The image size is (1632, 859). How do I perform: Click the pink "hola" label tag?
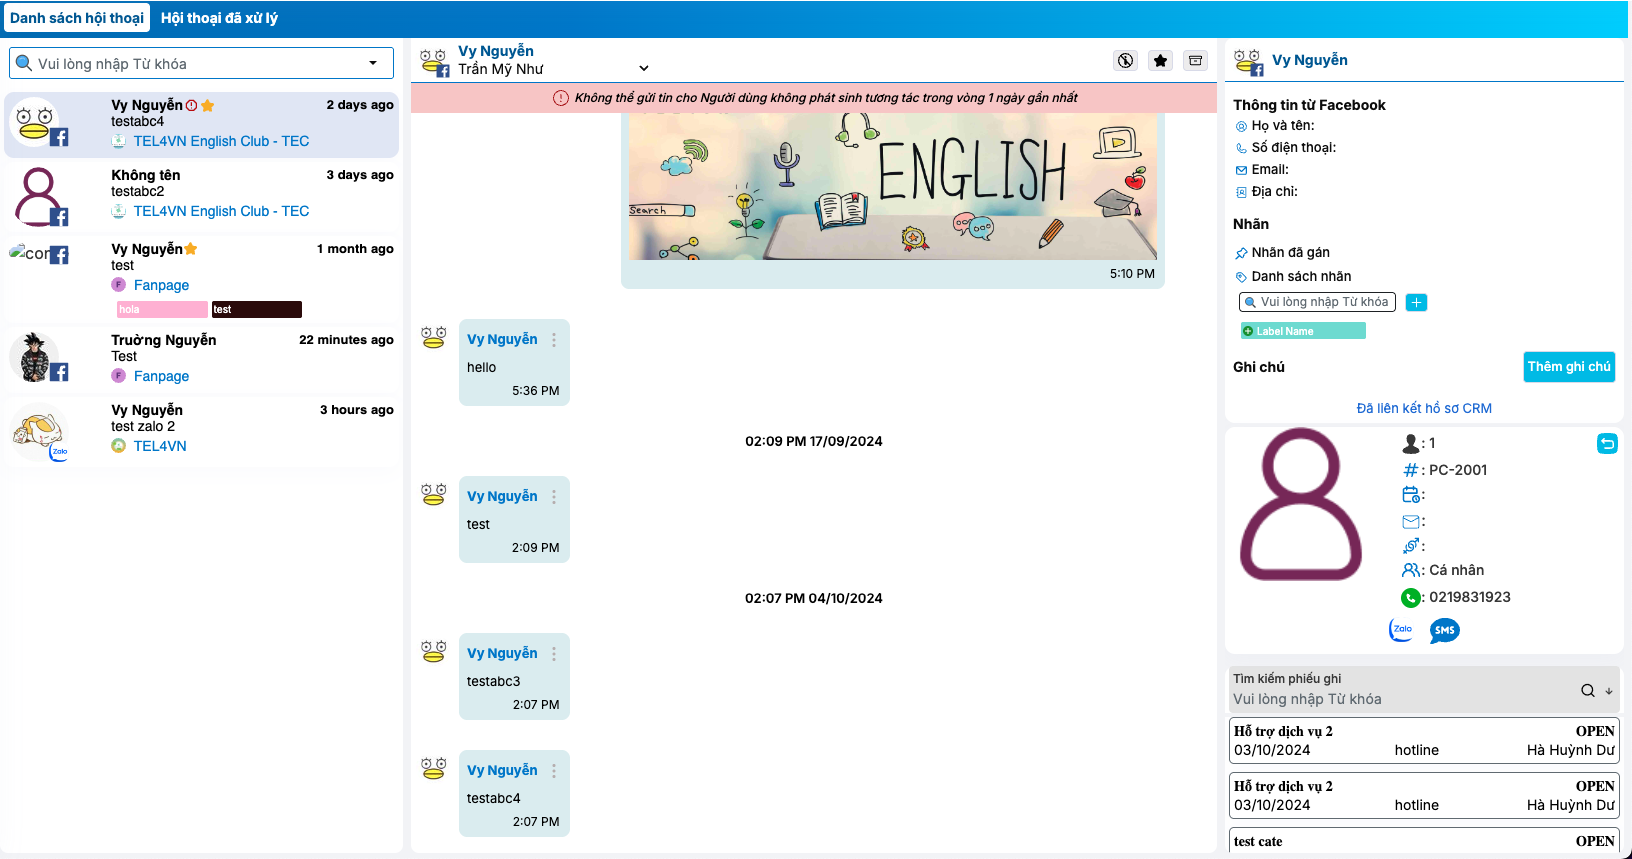[x=162, y=310]
